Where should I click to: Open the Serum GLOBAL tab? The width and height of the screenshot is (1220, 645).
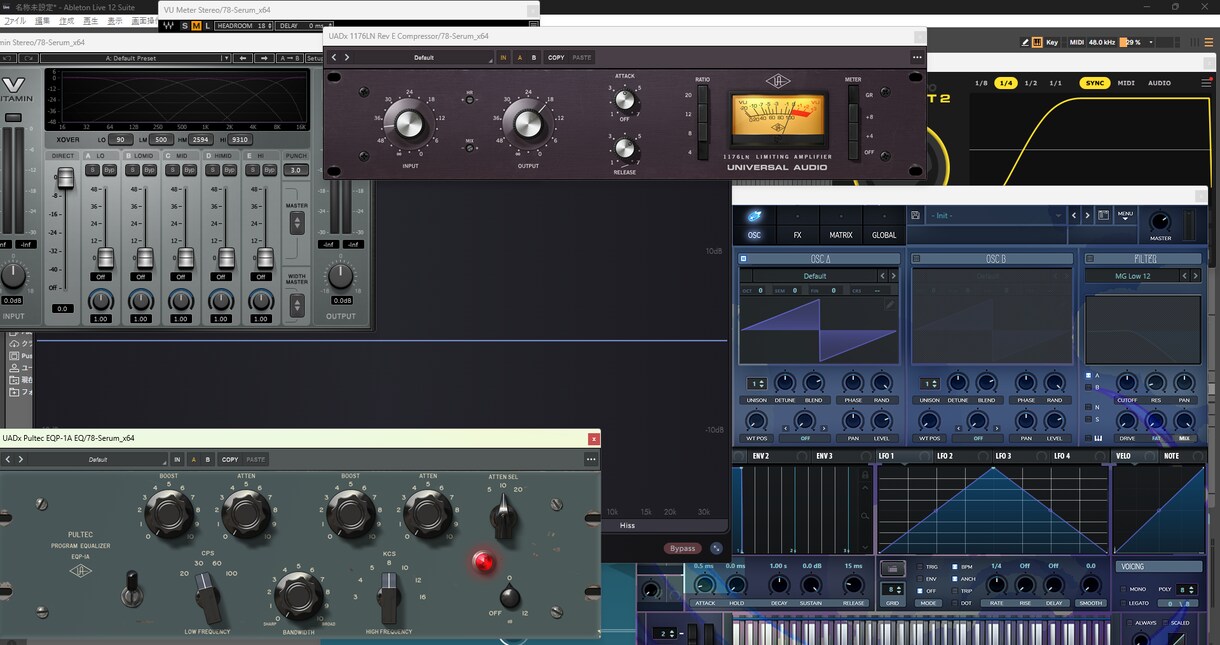[x=884, y=235]
